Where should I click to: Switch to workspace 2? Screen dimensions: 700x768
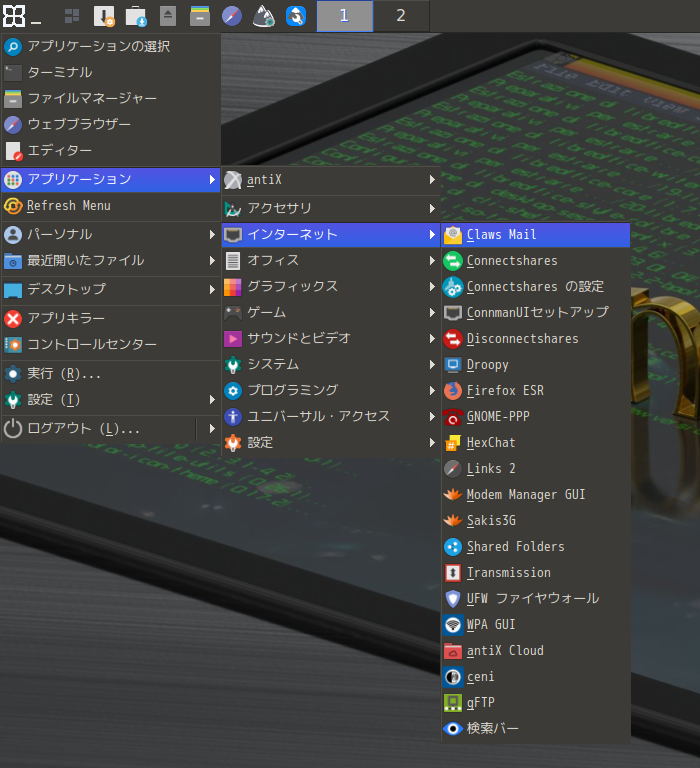(x=401, y=16)
